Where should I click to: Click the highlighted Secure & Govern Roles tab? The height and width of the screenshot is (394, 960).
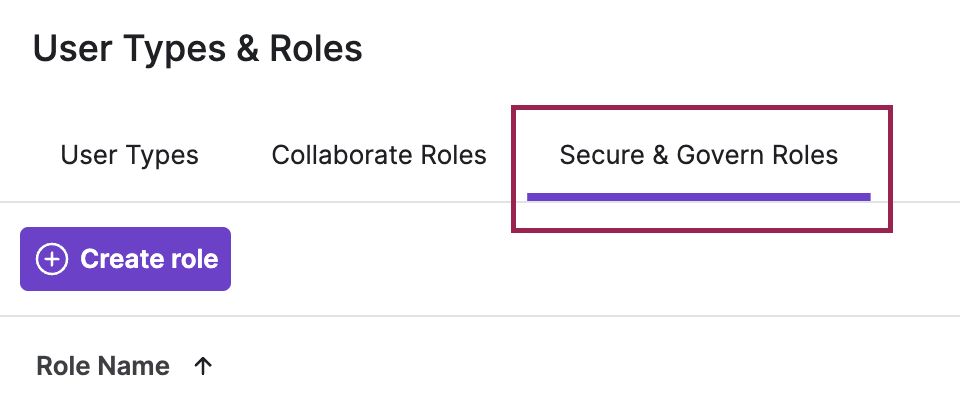699,155
